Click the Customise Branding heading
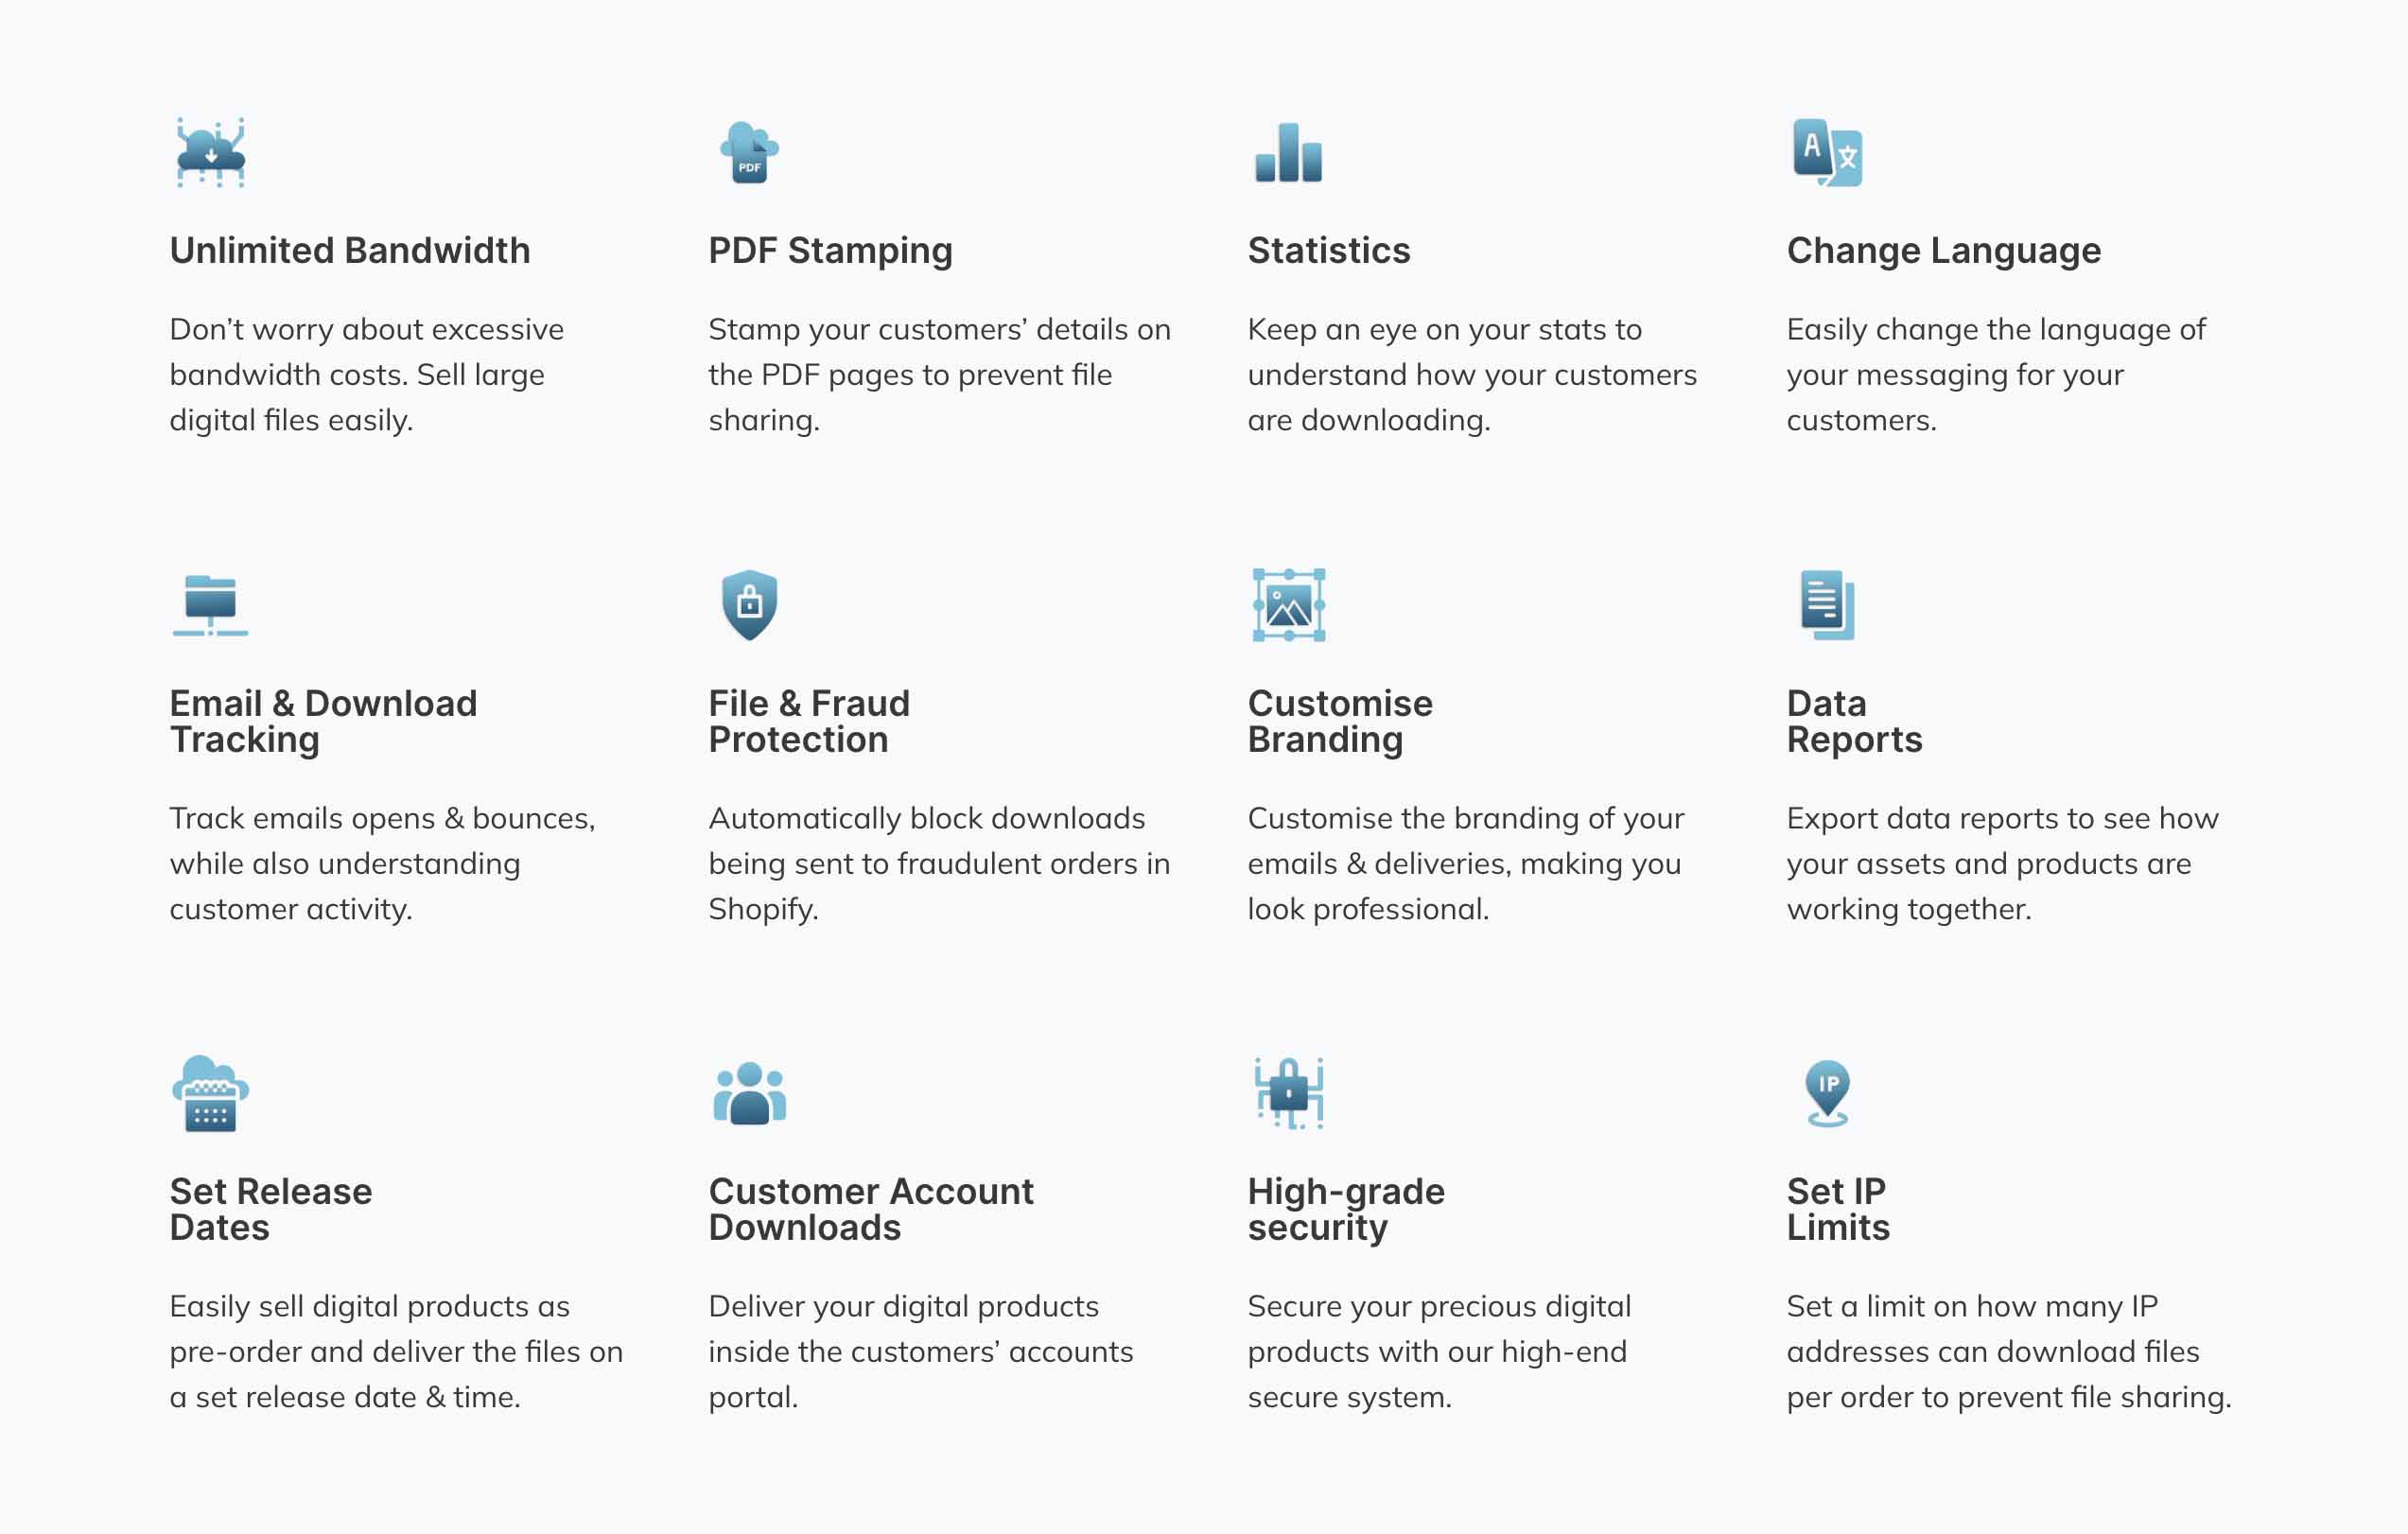 [x=1340, y=721]
